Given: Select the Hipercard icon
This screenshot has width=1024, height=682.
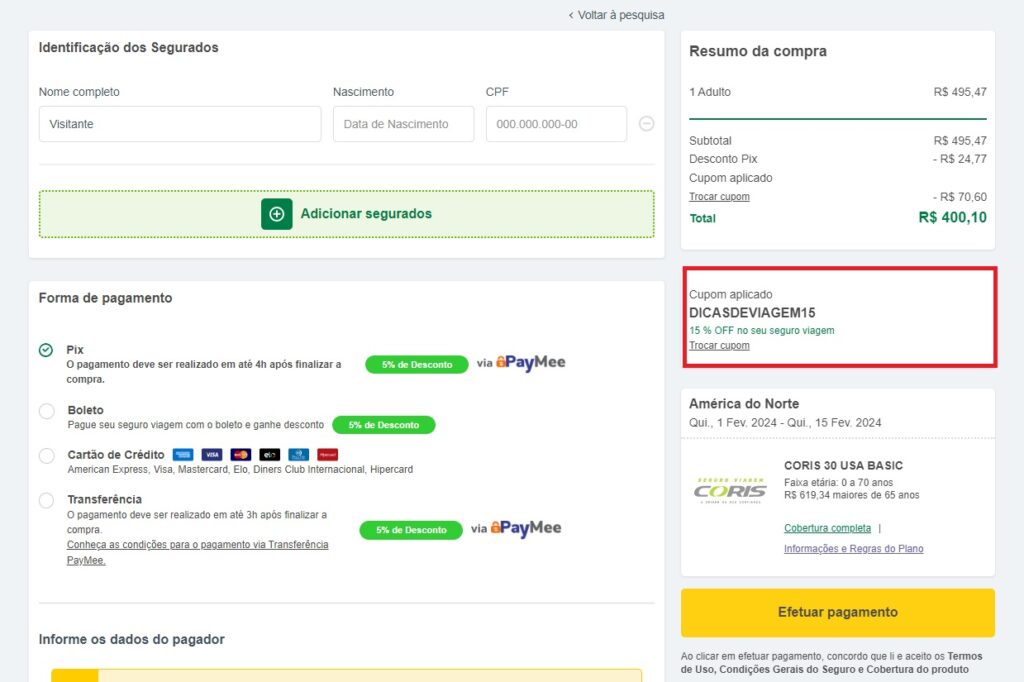Looking at the screenshot, I should 328,455.
